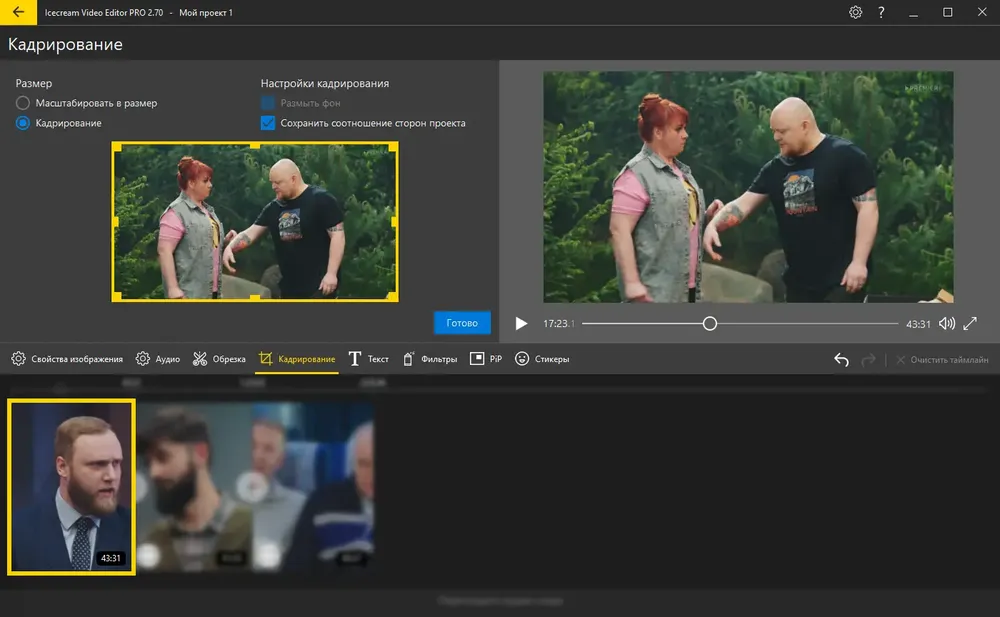This screenshot has height=617, width=1000.
Task: Expand preview to fullscreen
Action: pos(970,323)
